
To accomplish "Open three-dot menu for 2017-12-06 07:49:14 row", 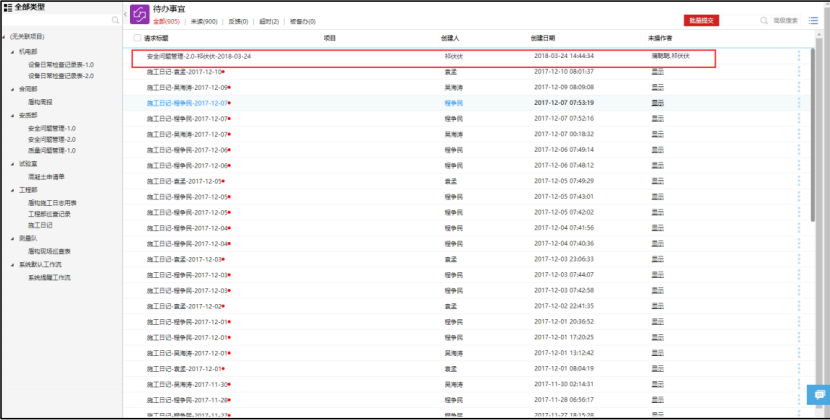I will (x=799, y=150).
